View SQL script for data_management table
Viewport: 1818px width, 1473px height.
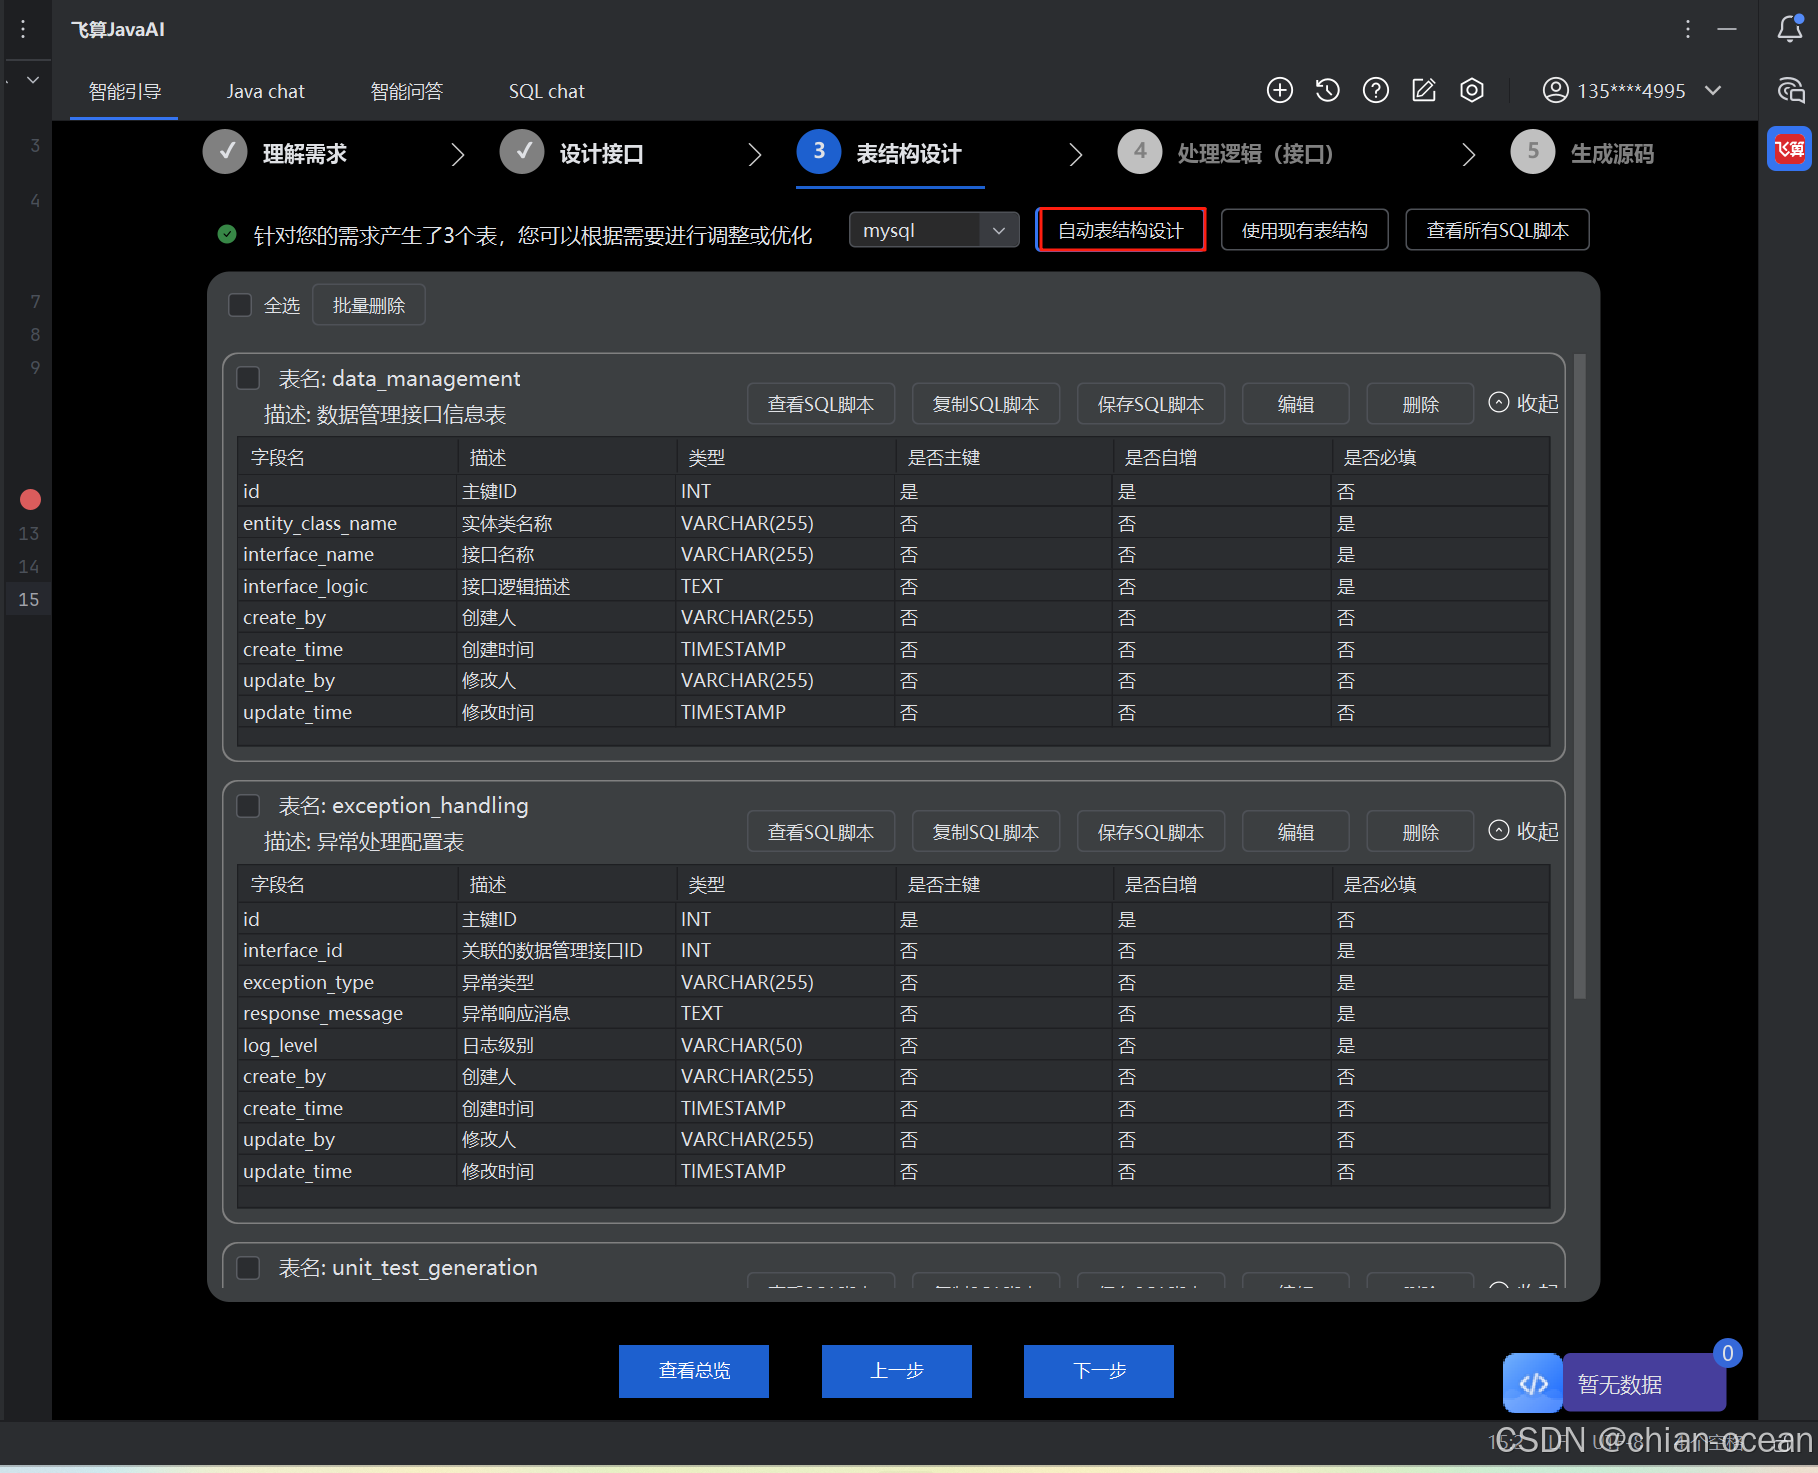point(821,404)
